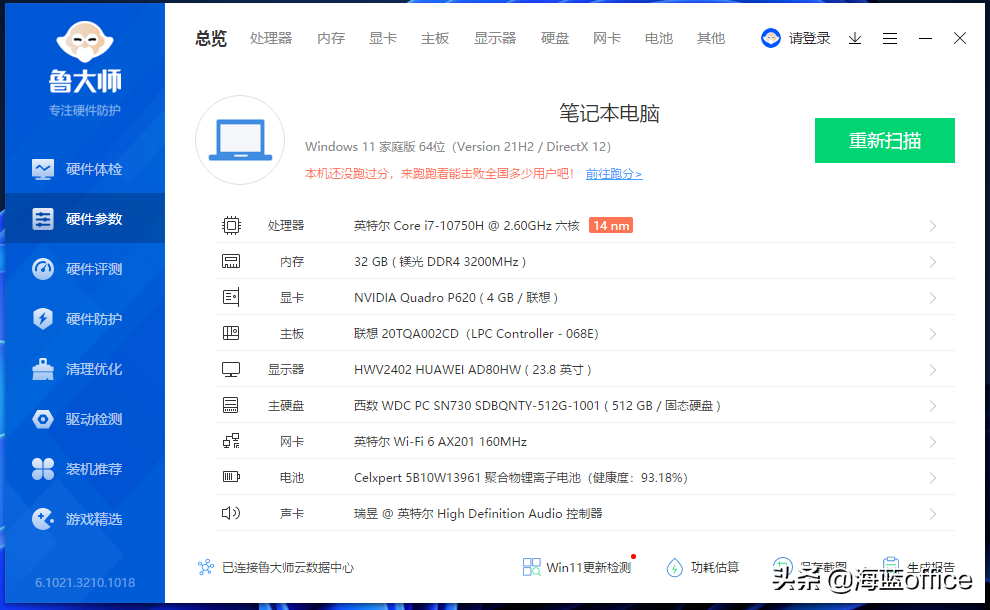Image resolution: width=990 pixels, height=610 pixels.
Task: Open 功耗估算 power estimation
Action: pos(703,567)
